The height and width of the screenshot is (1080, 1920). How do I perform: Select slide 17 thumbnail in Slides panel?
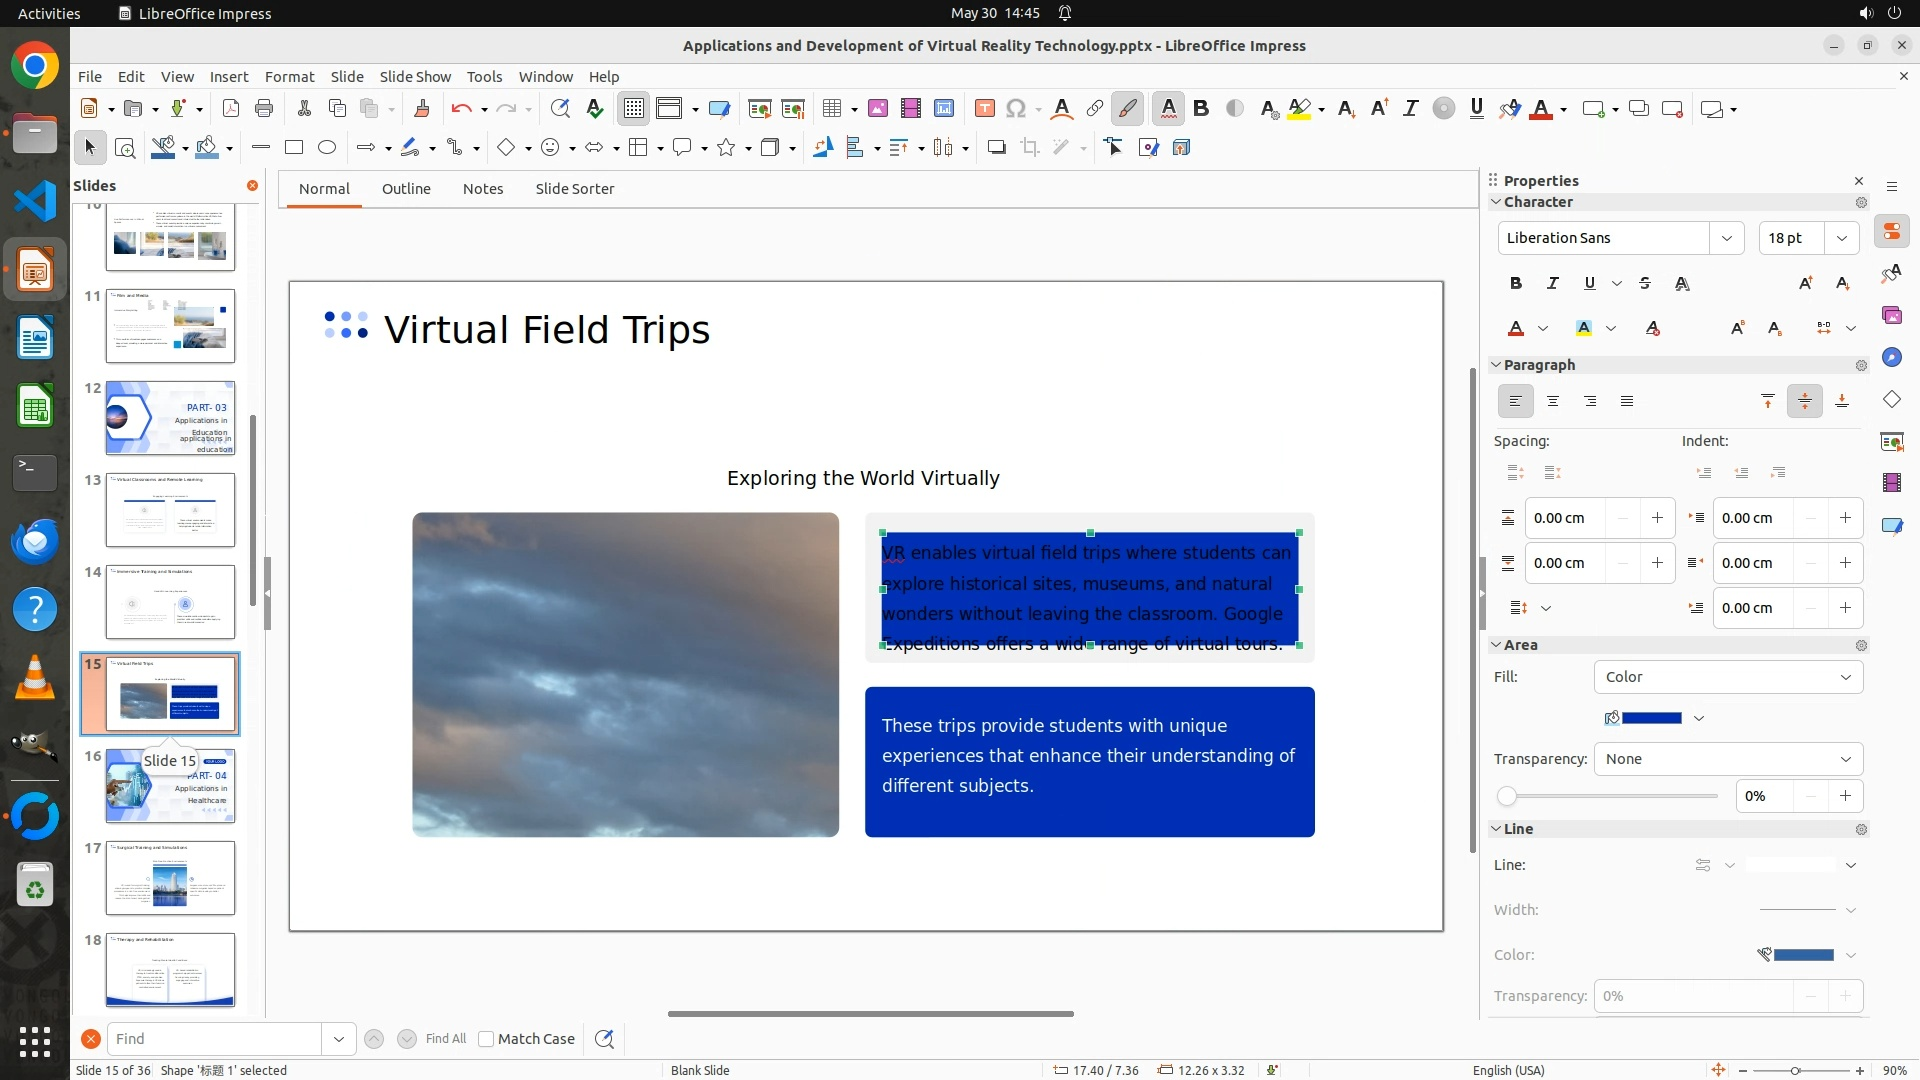[x=170, y=878]
